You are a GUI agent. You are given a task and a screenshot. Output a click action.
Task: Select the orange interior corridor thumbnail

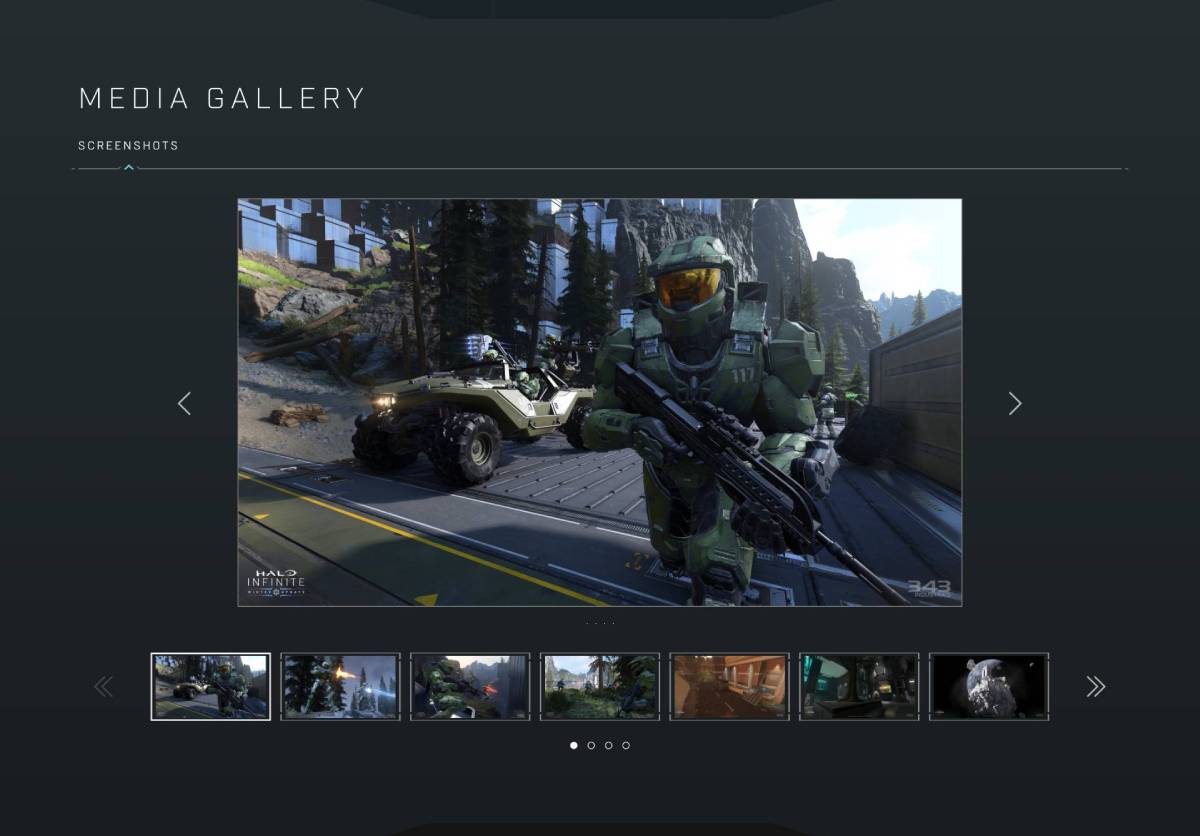(730, 686)
